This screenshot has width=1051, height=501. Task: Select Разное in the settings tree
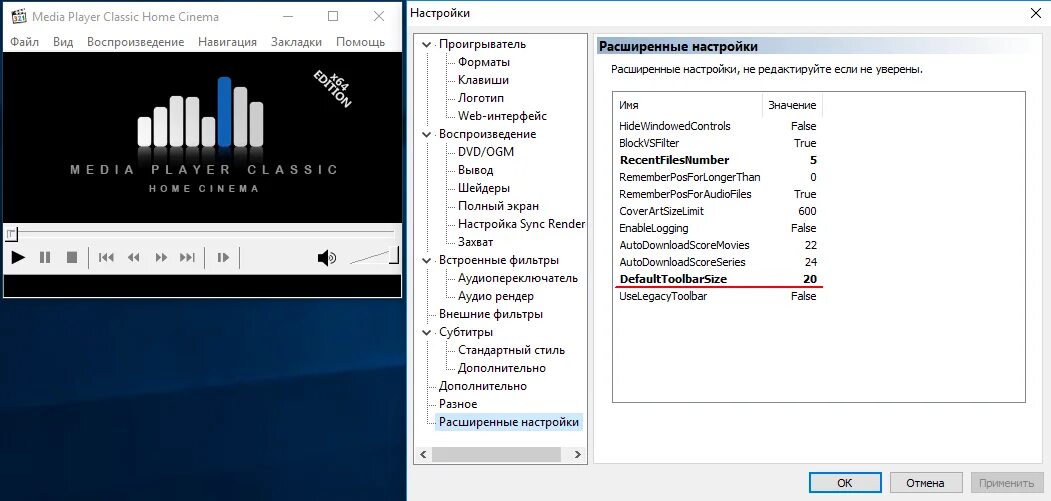tap(458, 404)
